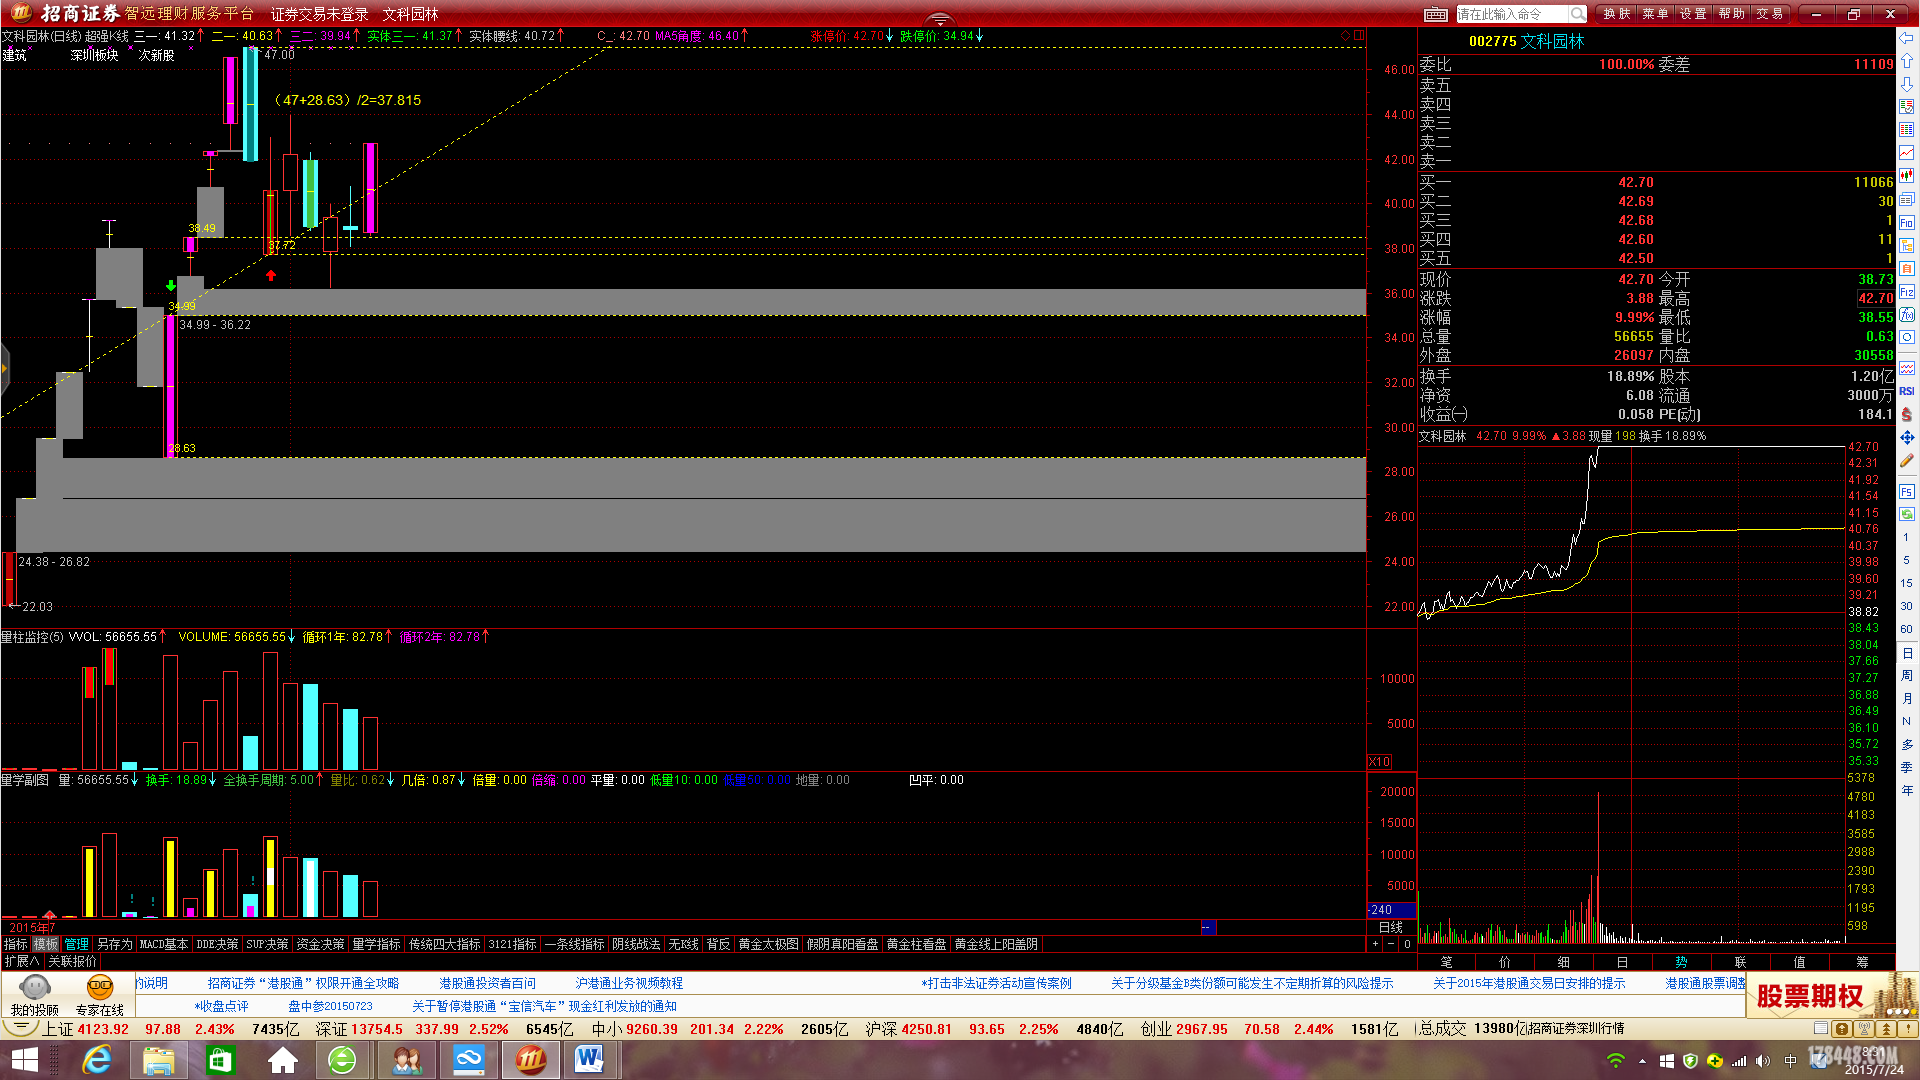Open the on-screen keyboard wizard icon
Screen dimensions: 1920x1080
click(1435, 14)
